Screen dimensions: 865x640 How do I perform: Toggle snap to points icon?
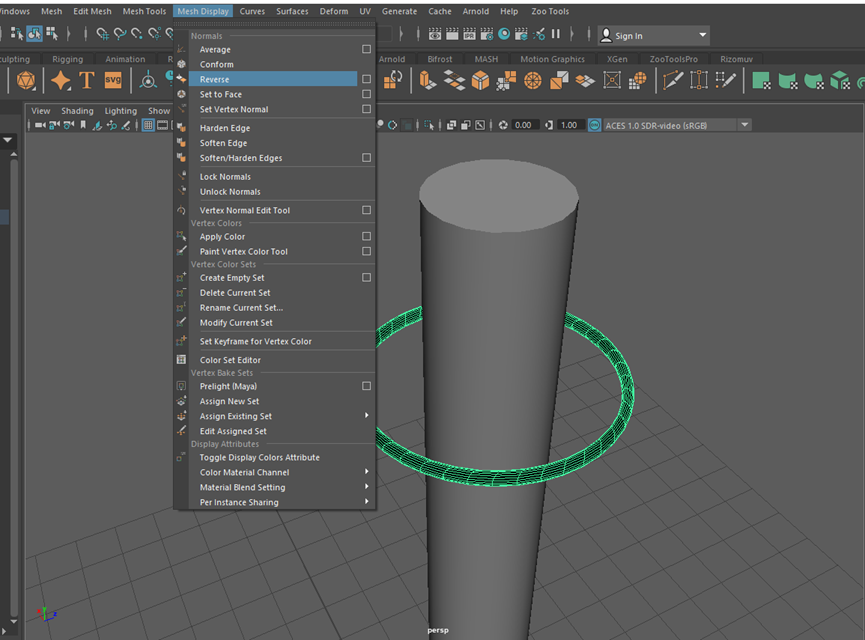point(137,34)
